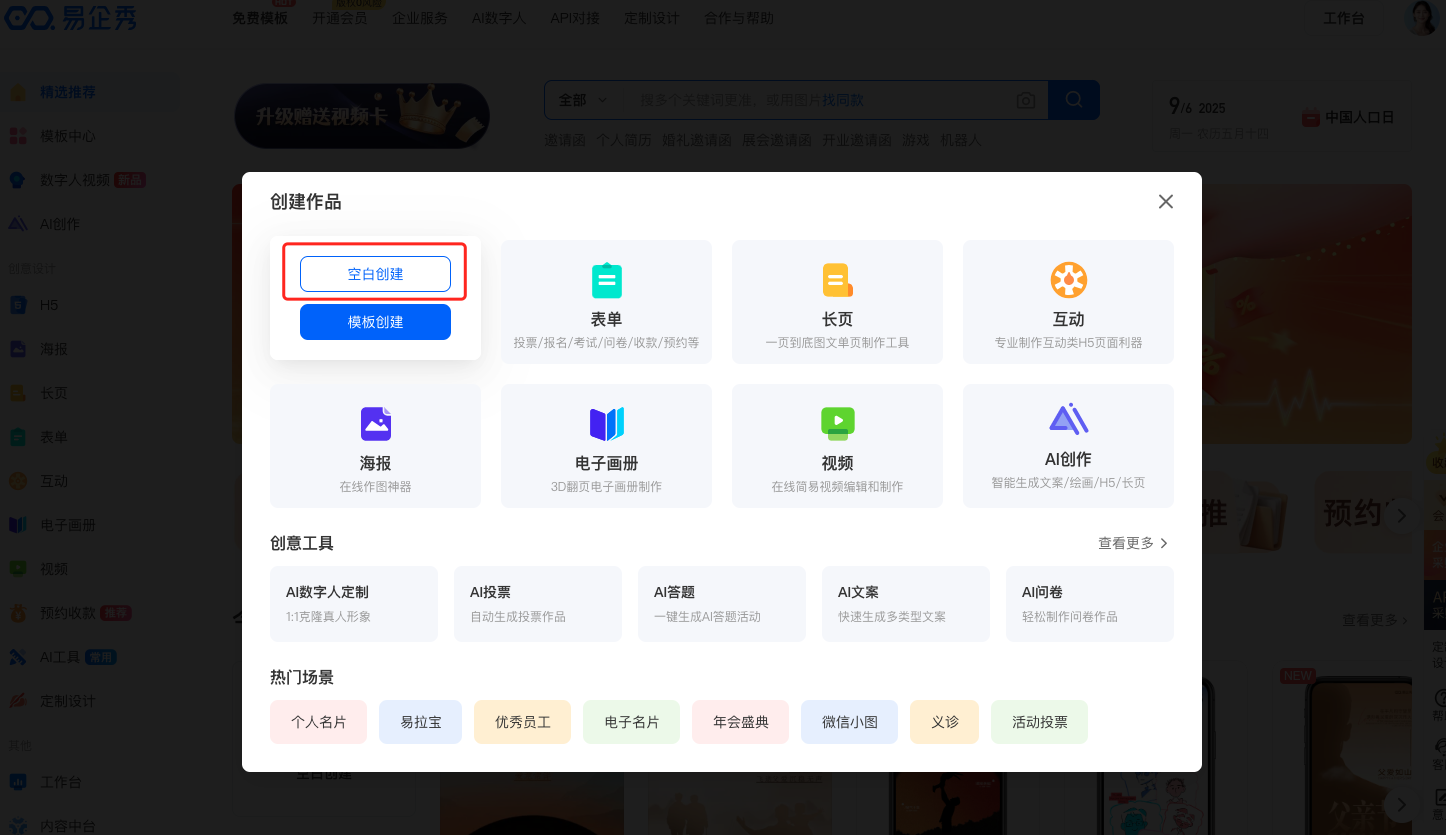Click the 海报 poster icon

(x=375, y=424)
